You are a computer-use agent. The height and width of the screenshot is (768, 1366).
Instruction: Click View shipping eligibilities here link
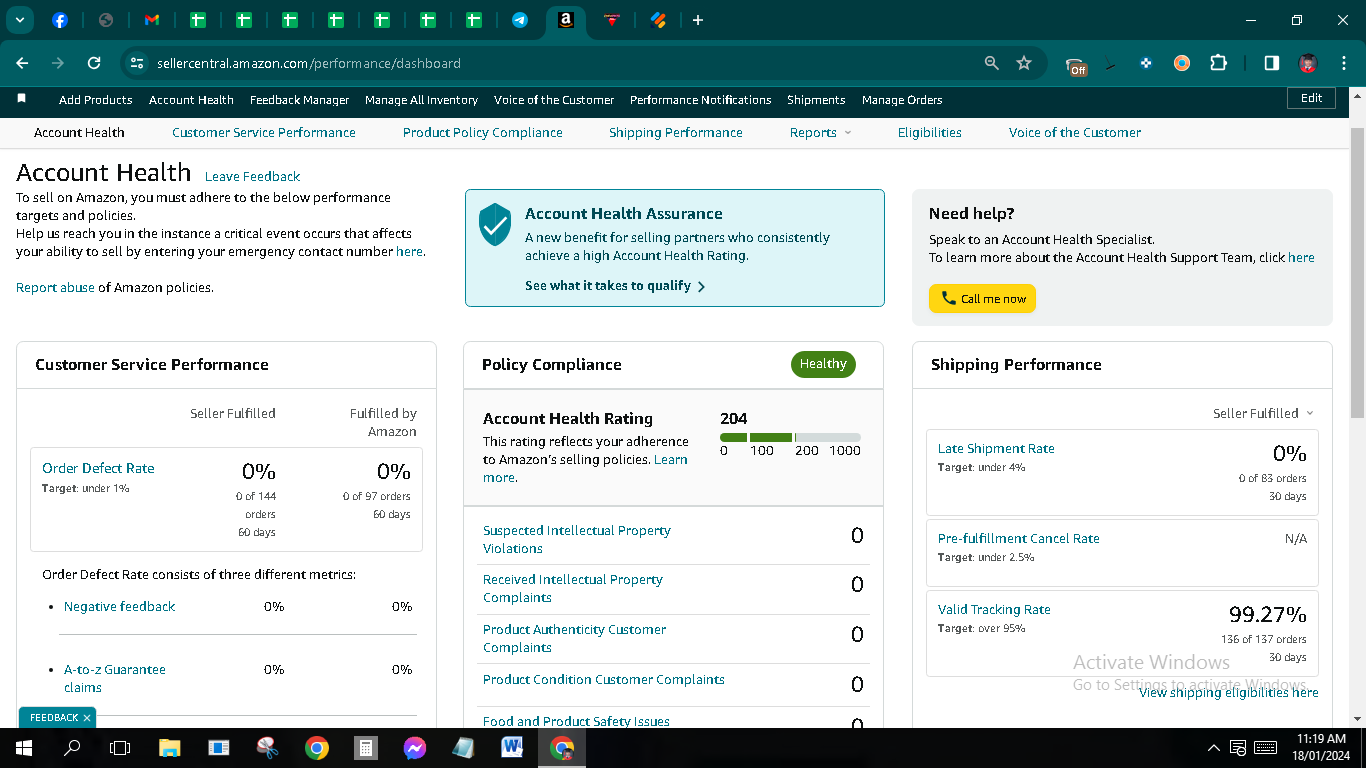click(1229, 693)
